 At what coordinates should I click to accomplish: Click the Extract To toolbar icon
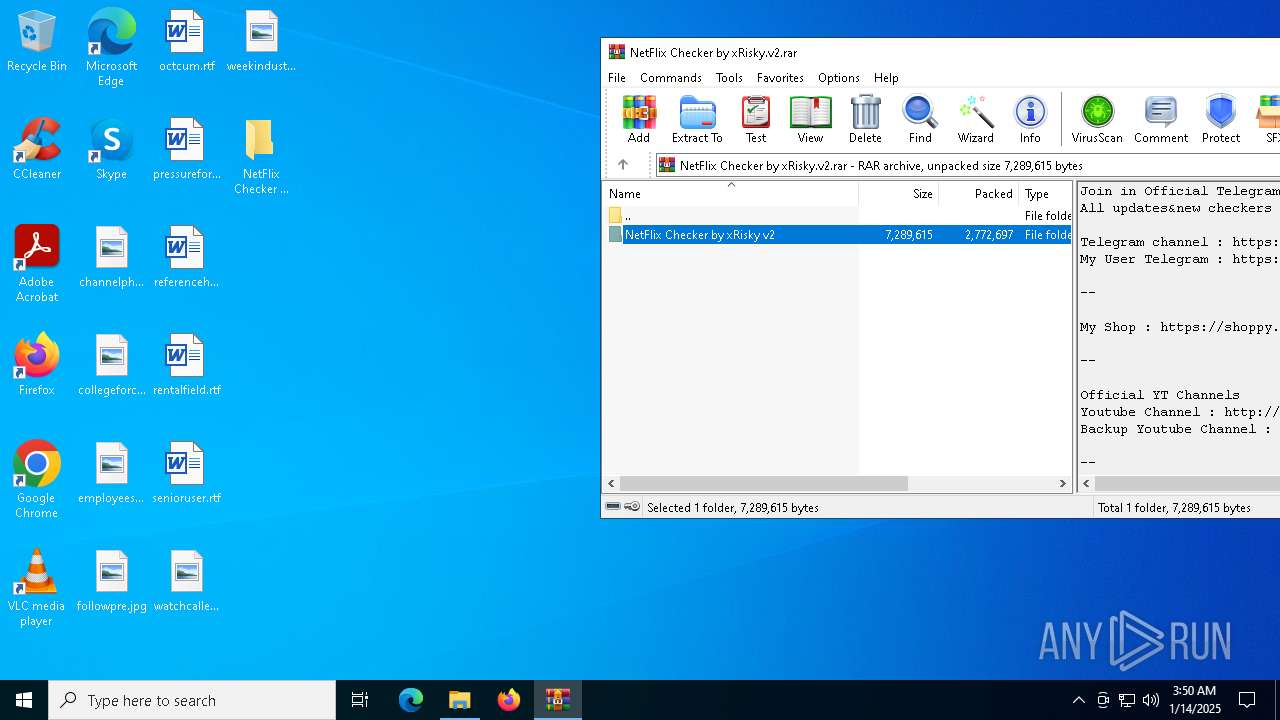[x=697, y=119]
